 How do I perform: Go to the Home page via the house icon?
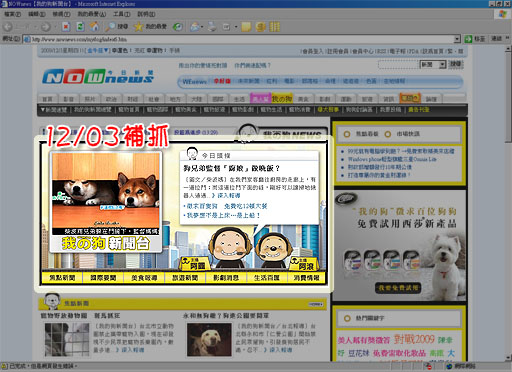pyautogui.click(x=95, y=27)
